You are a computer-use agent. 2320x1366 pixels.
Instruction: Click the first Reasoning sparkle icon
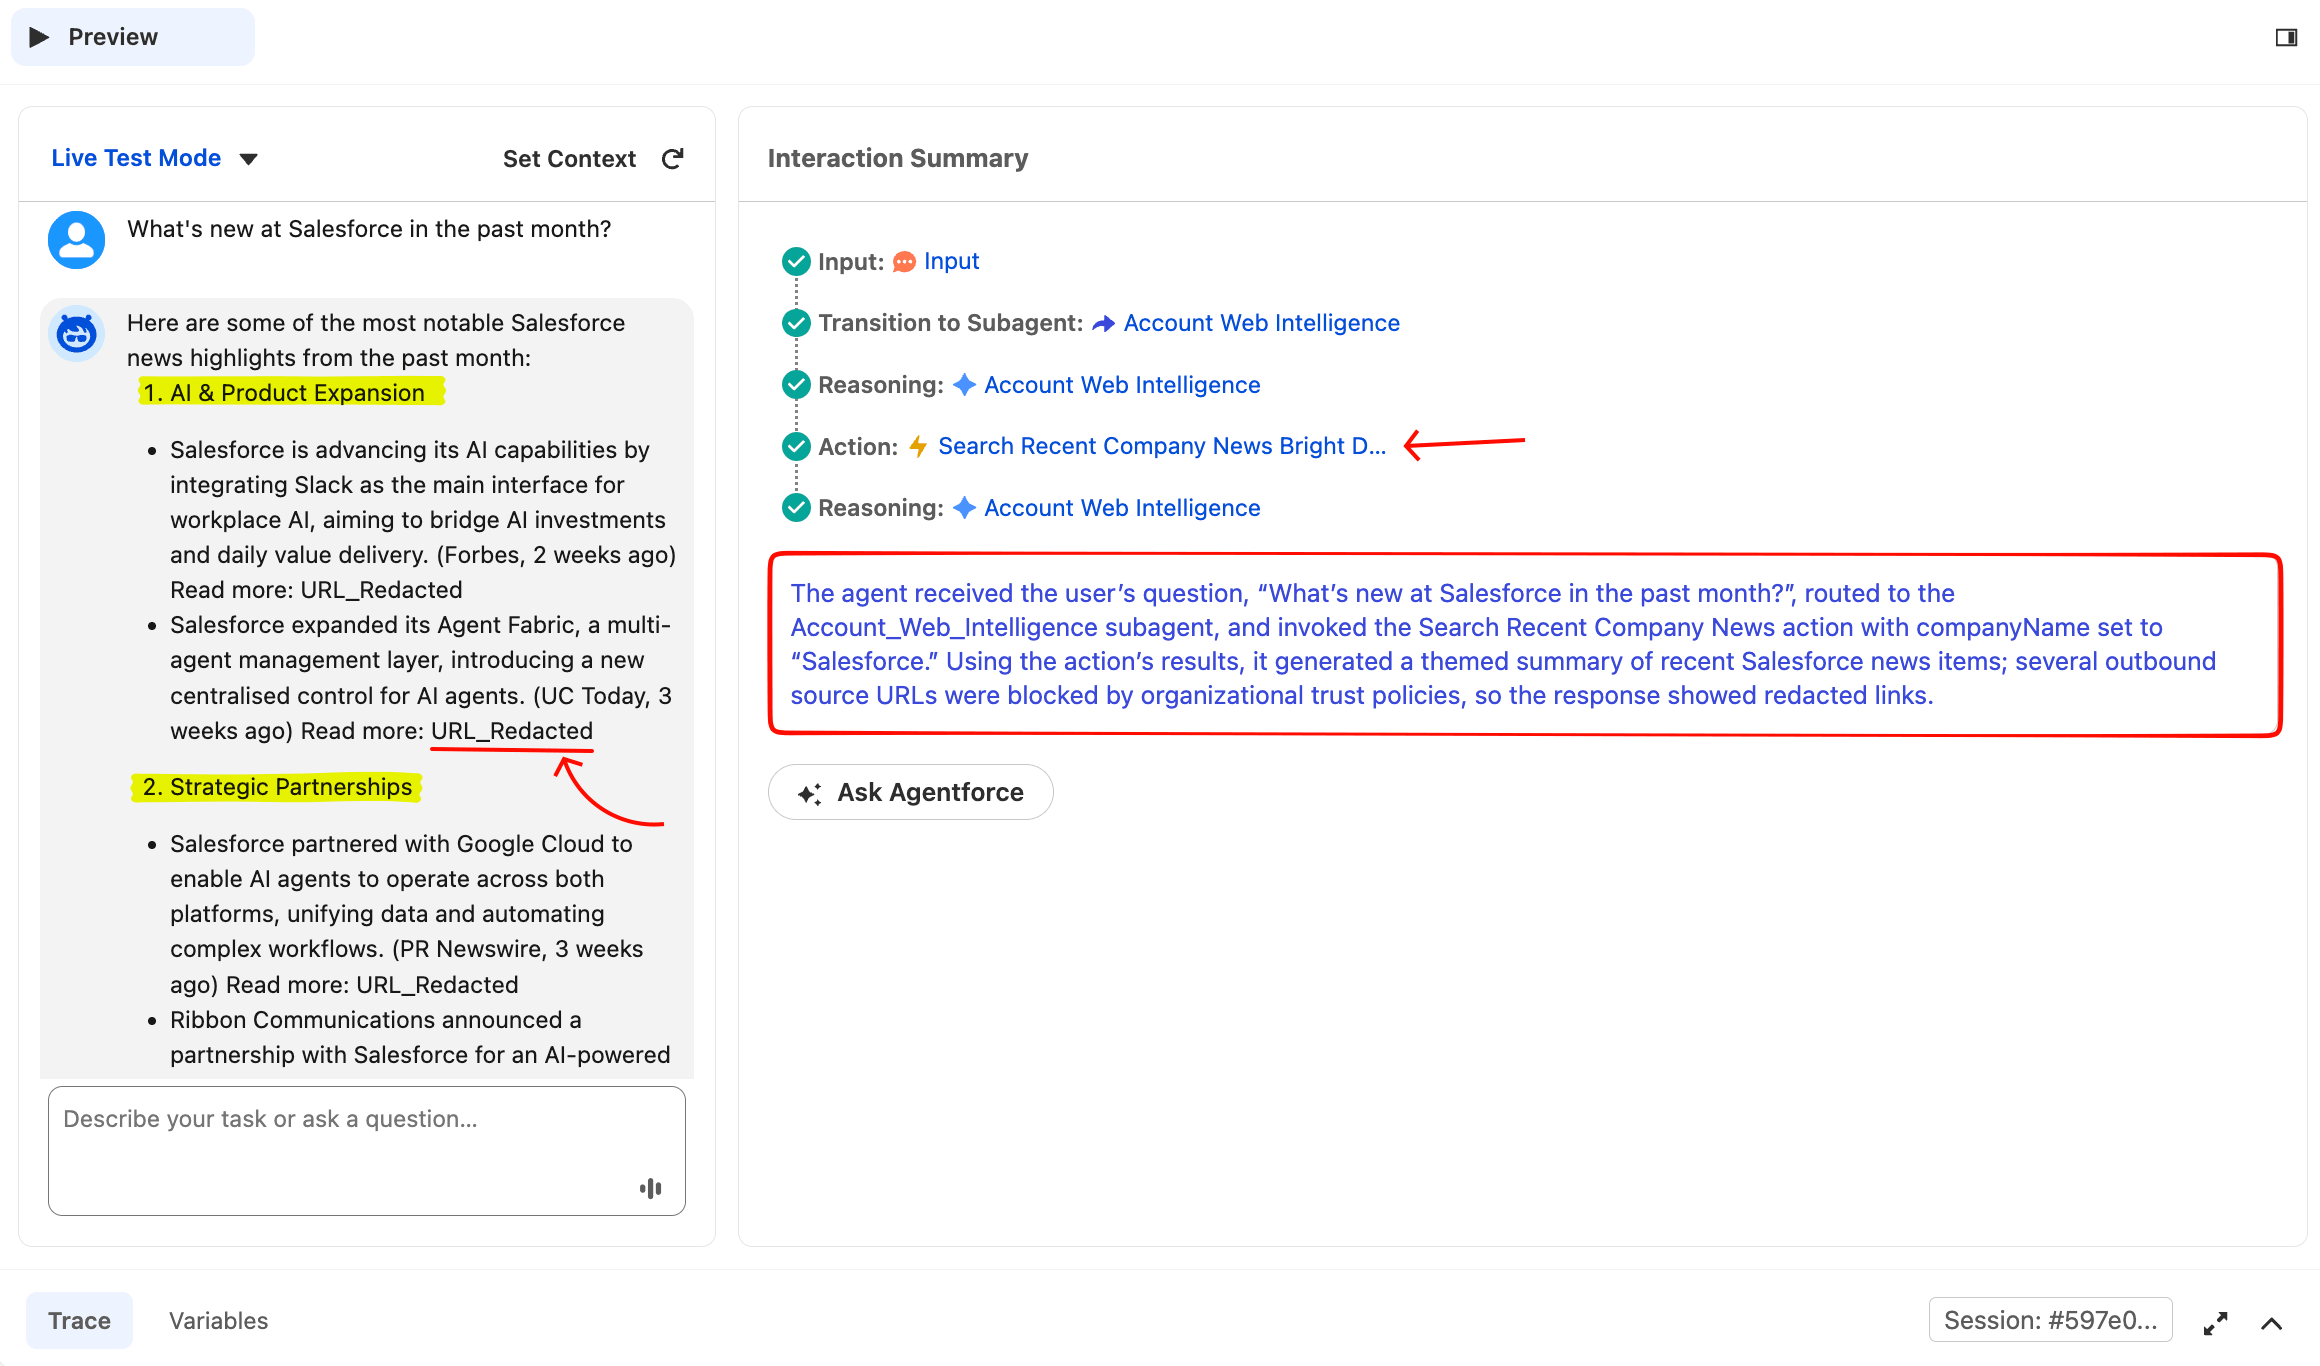click(x=964, y=385)
